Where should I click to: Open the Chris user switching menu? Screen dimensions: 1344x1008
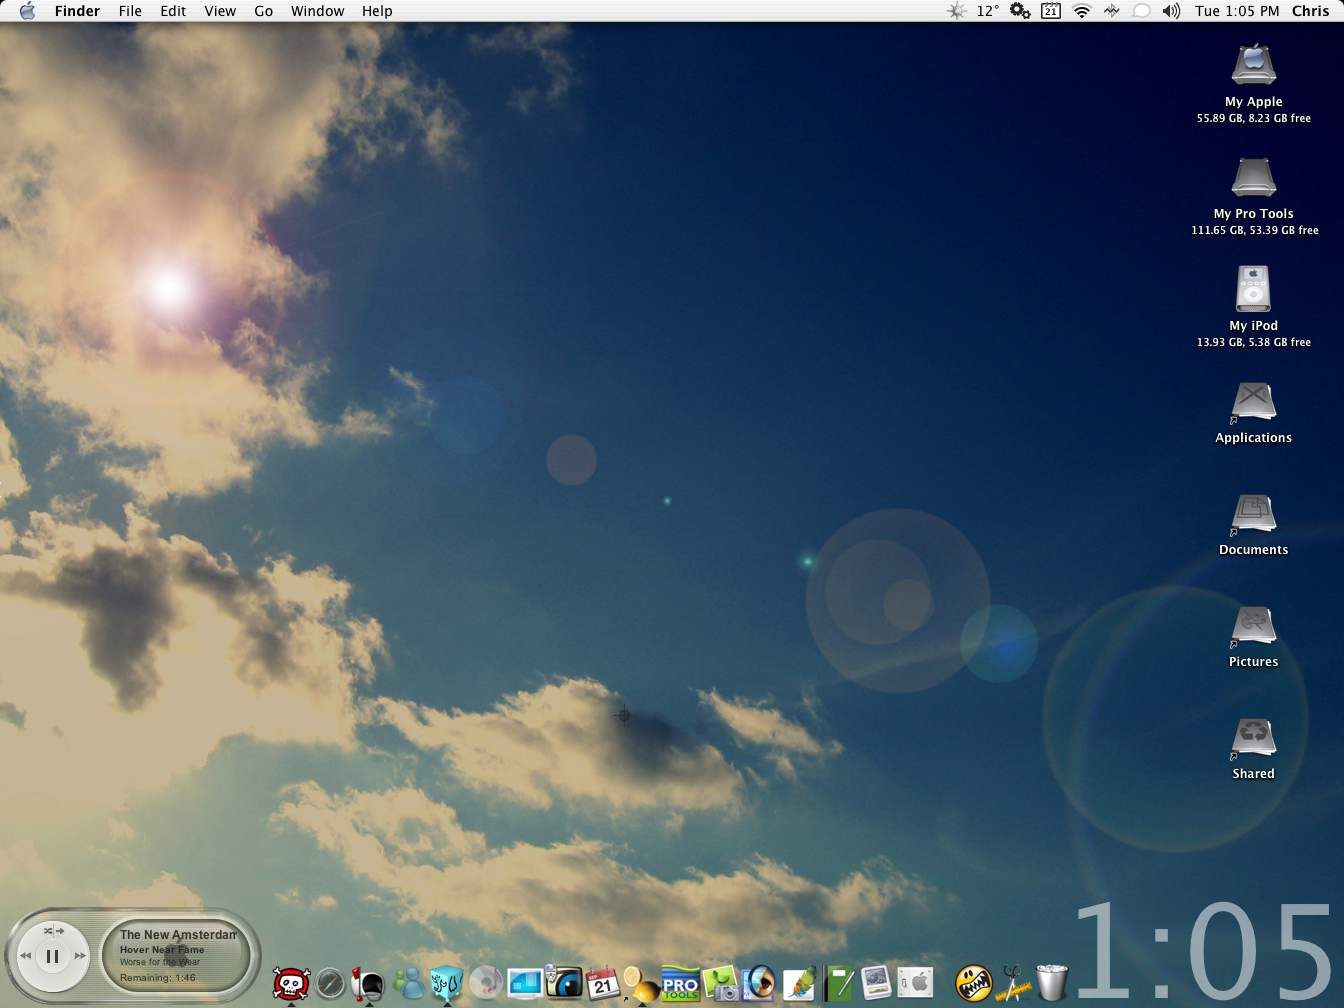tap(1310, 11)
